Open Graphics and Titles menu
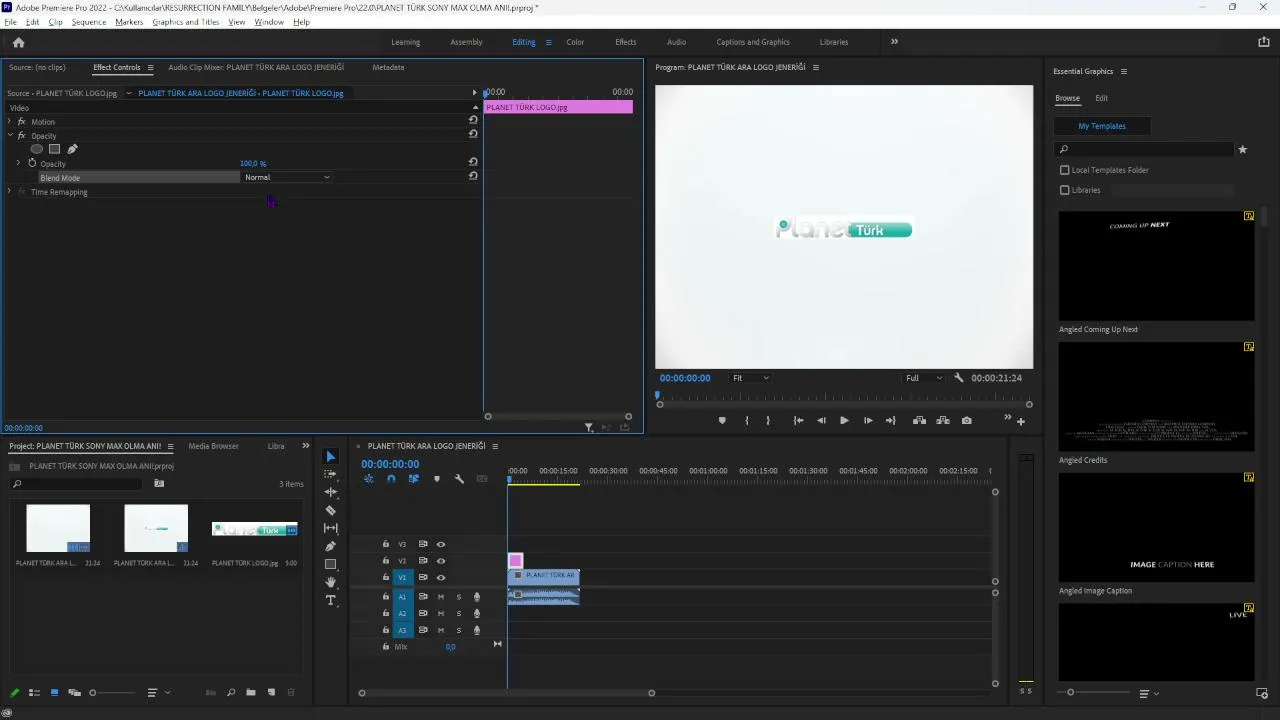The image size is (1280, 720). (x=186, y=22)
